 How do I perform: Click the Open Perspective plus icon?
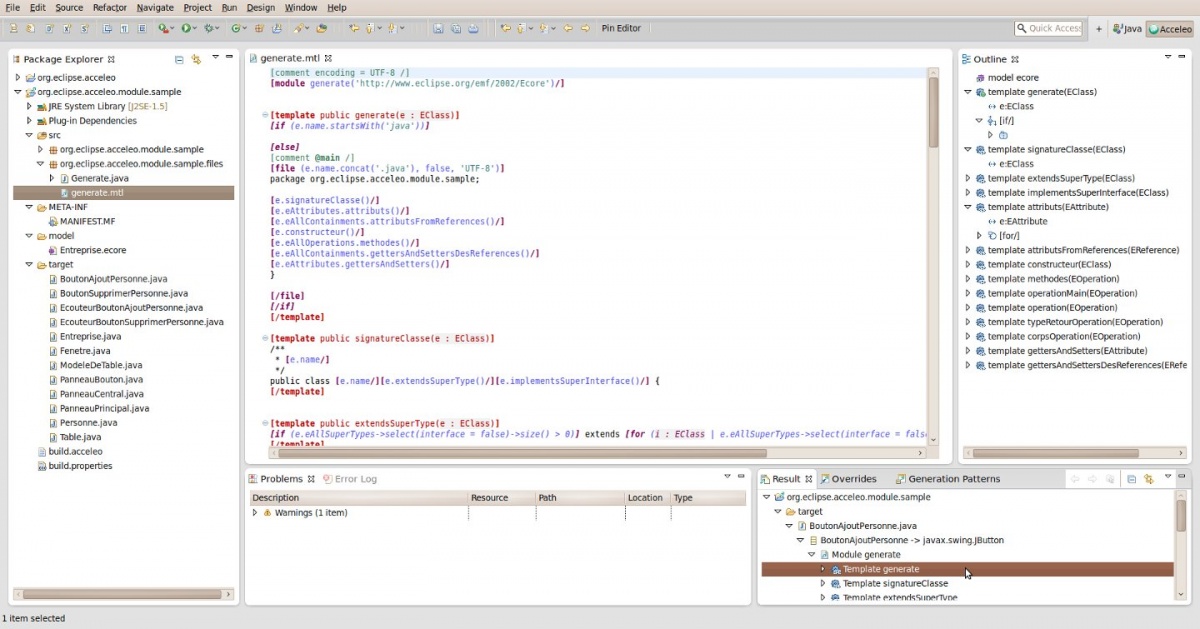1099,29
